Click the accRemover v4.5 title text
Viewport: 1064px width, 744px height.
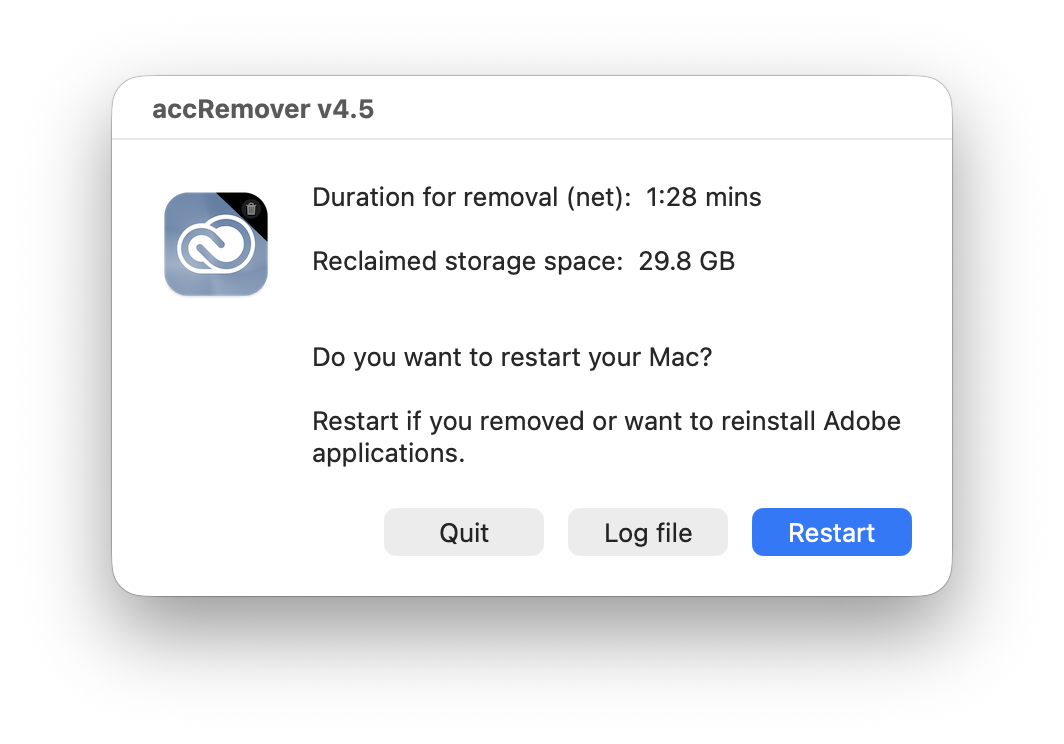click(x=263, y=108)
